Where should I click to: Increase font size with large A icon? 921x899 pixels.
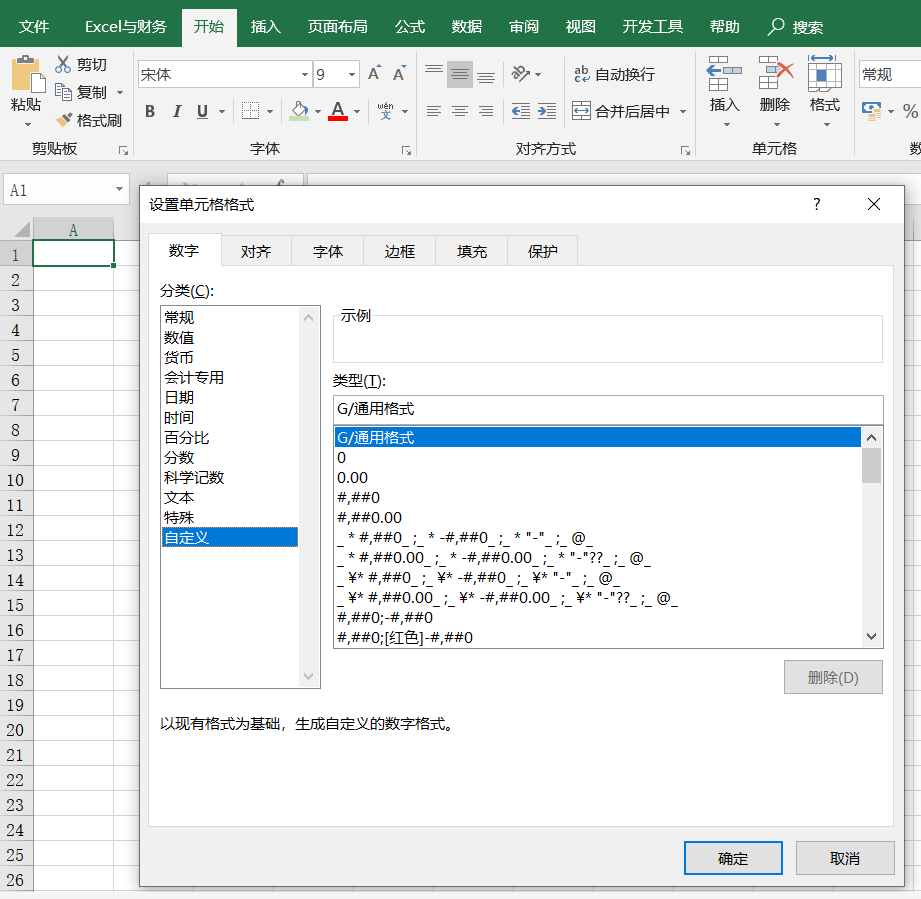374,74
